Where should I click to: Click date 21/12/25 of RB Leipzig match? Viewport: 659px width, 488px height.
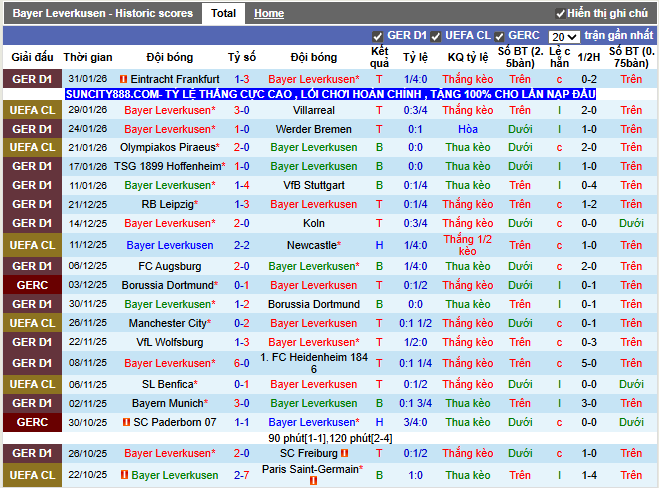click(88, 204)
